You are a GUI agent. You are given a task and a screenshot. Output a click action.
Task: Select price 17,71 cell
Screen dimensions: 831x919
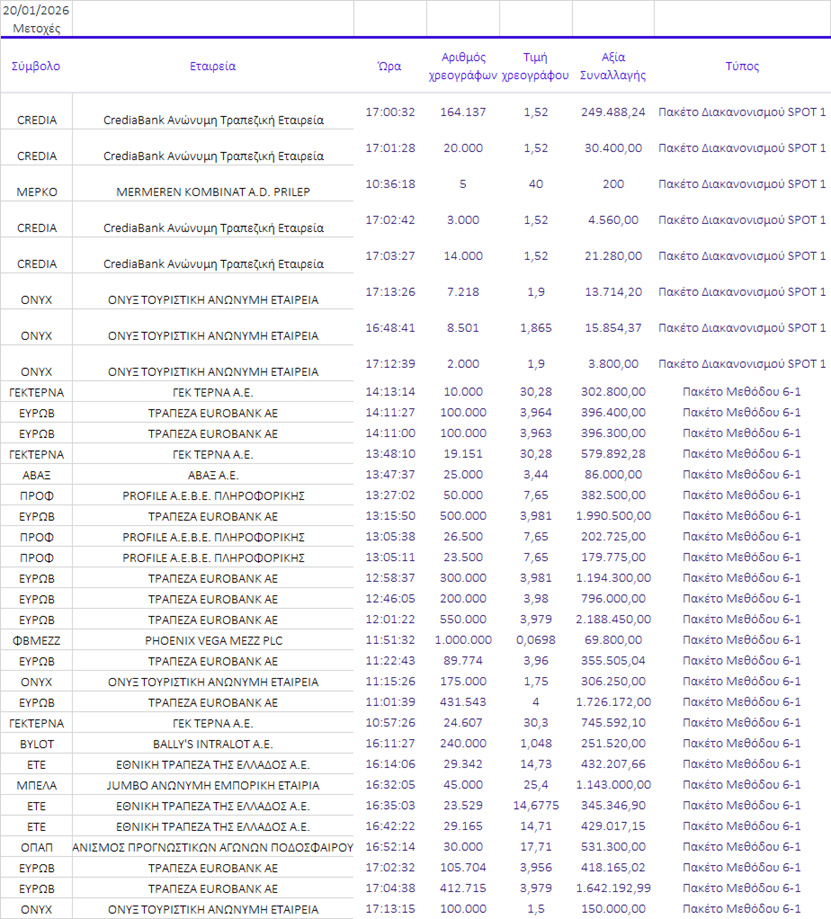tap(536, 847)
